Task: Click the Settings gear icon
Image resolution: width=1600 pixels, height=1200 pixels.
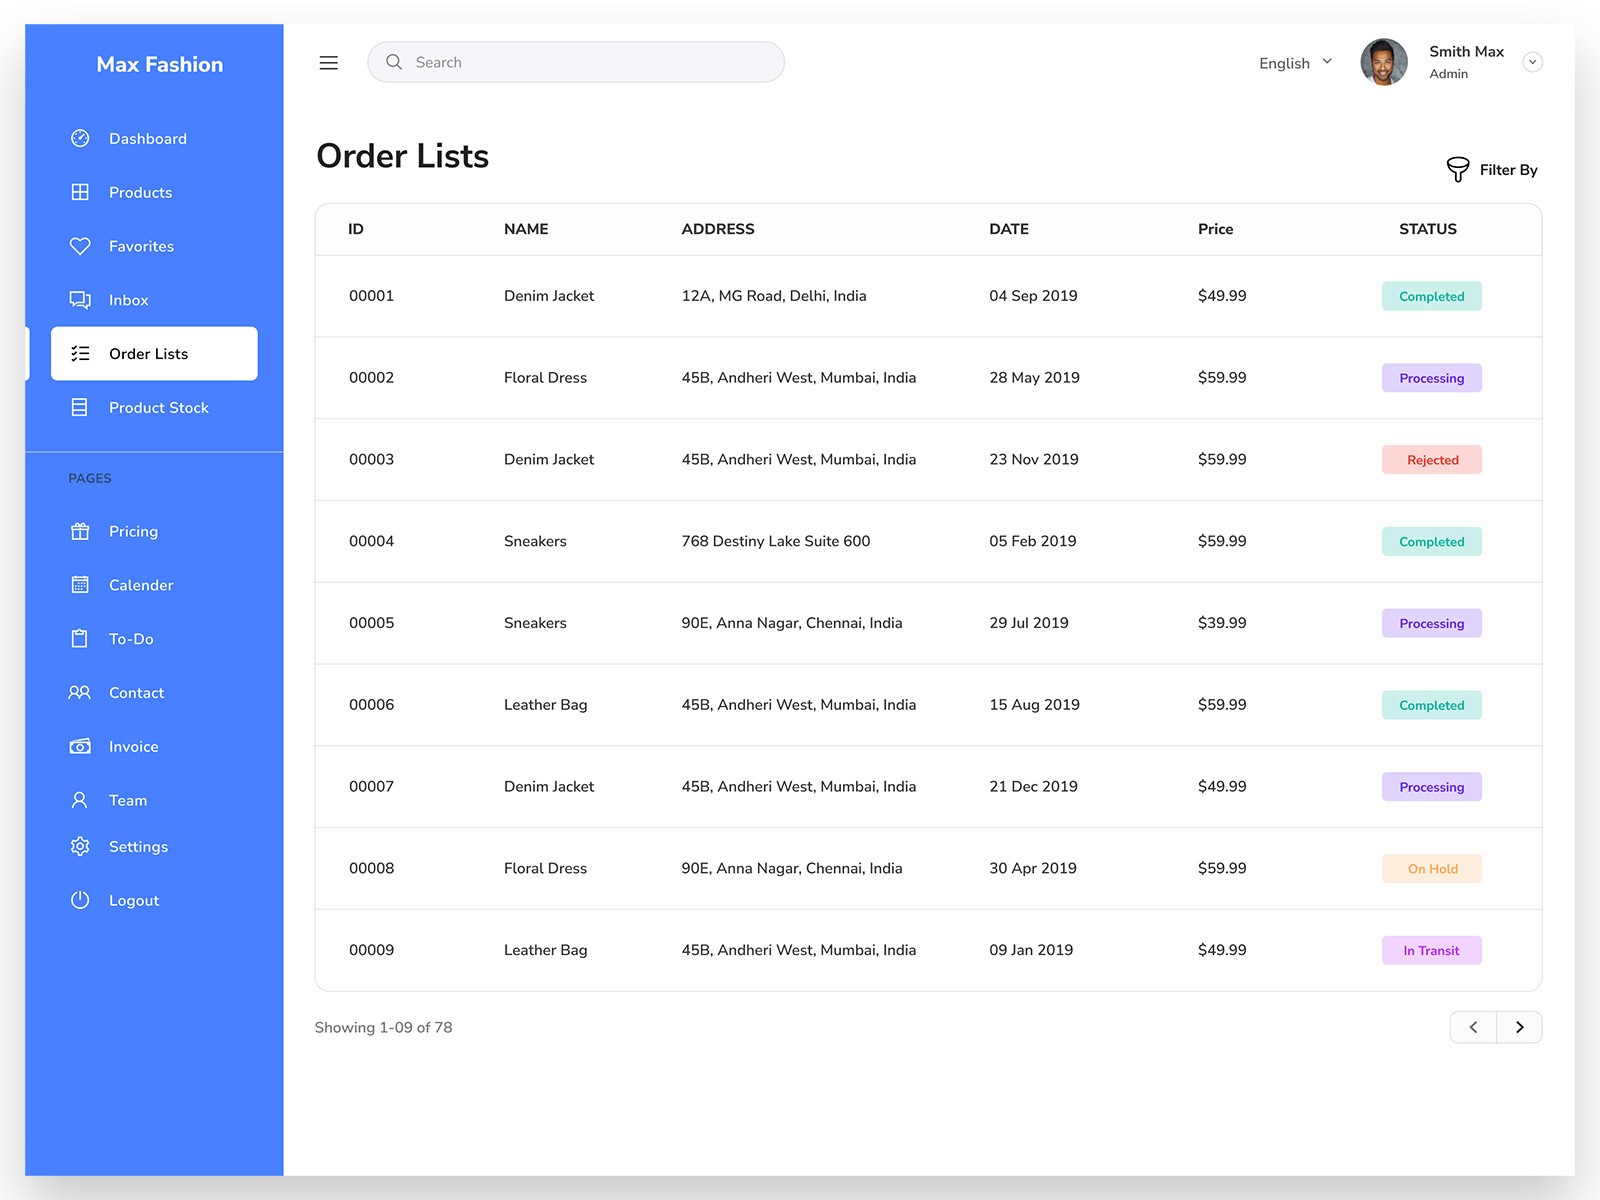Action: [x=80, y=846]
